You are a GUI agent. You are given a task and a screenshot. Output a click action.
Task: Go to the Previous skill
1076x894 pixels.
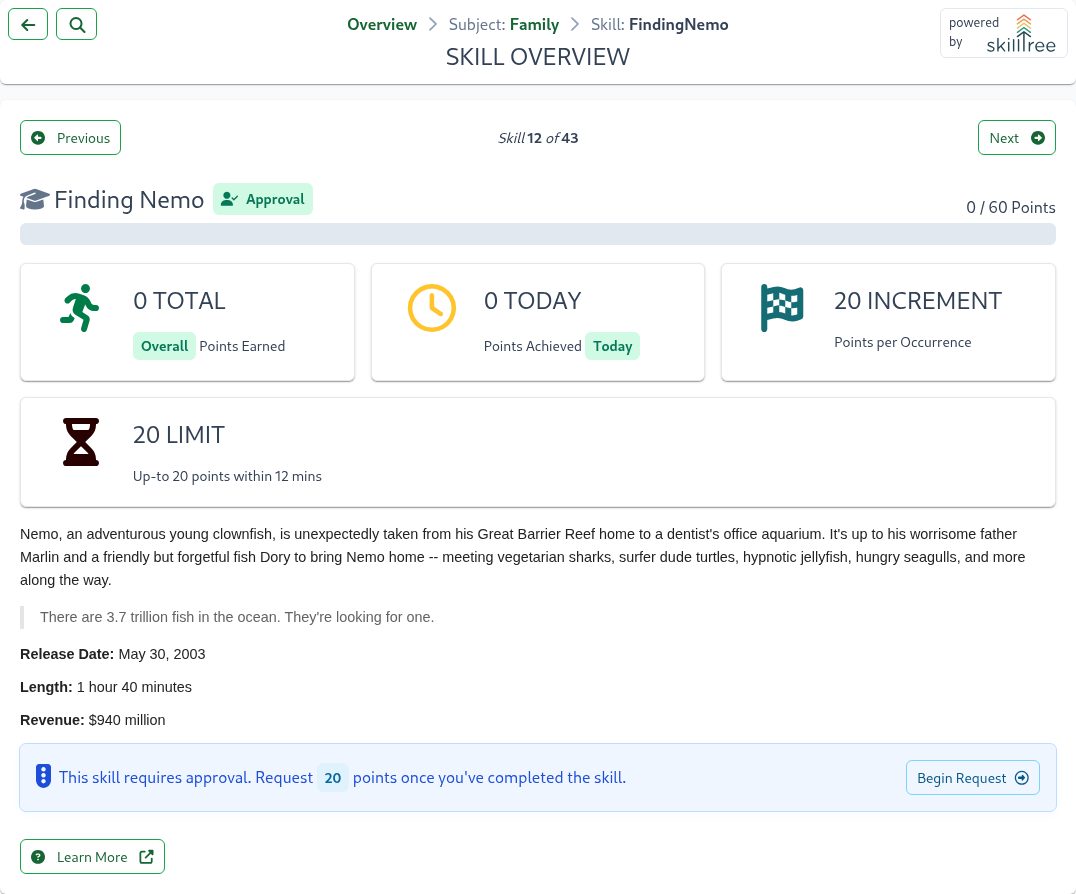pyautogui.click(x=71, y=138)
